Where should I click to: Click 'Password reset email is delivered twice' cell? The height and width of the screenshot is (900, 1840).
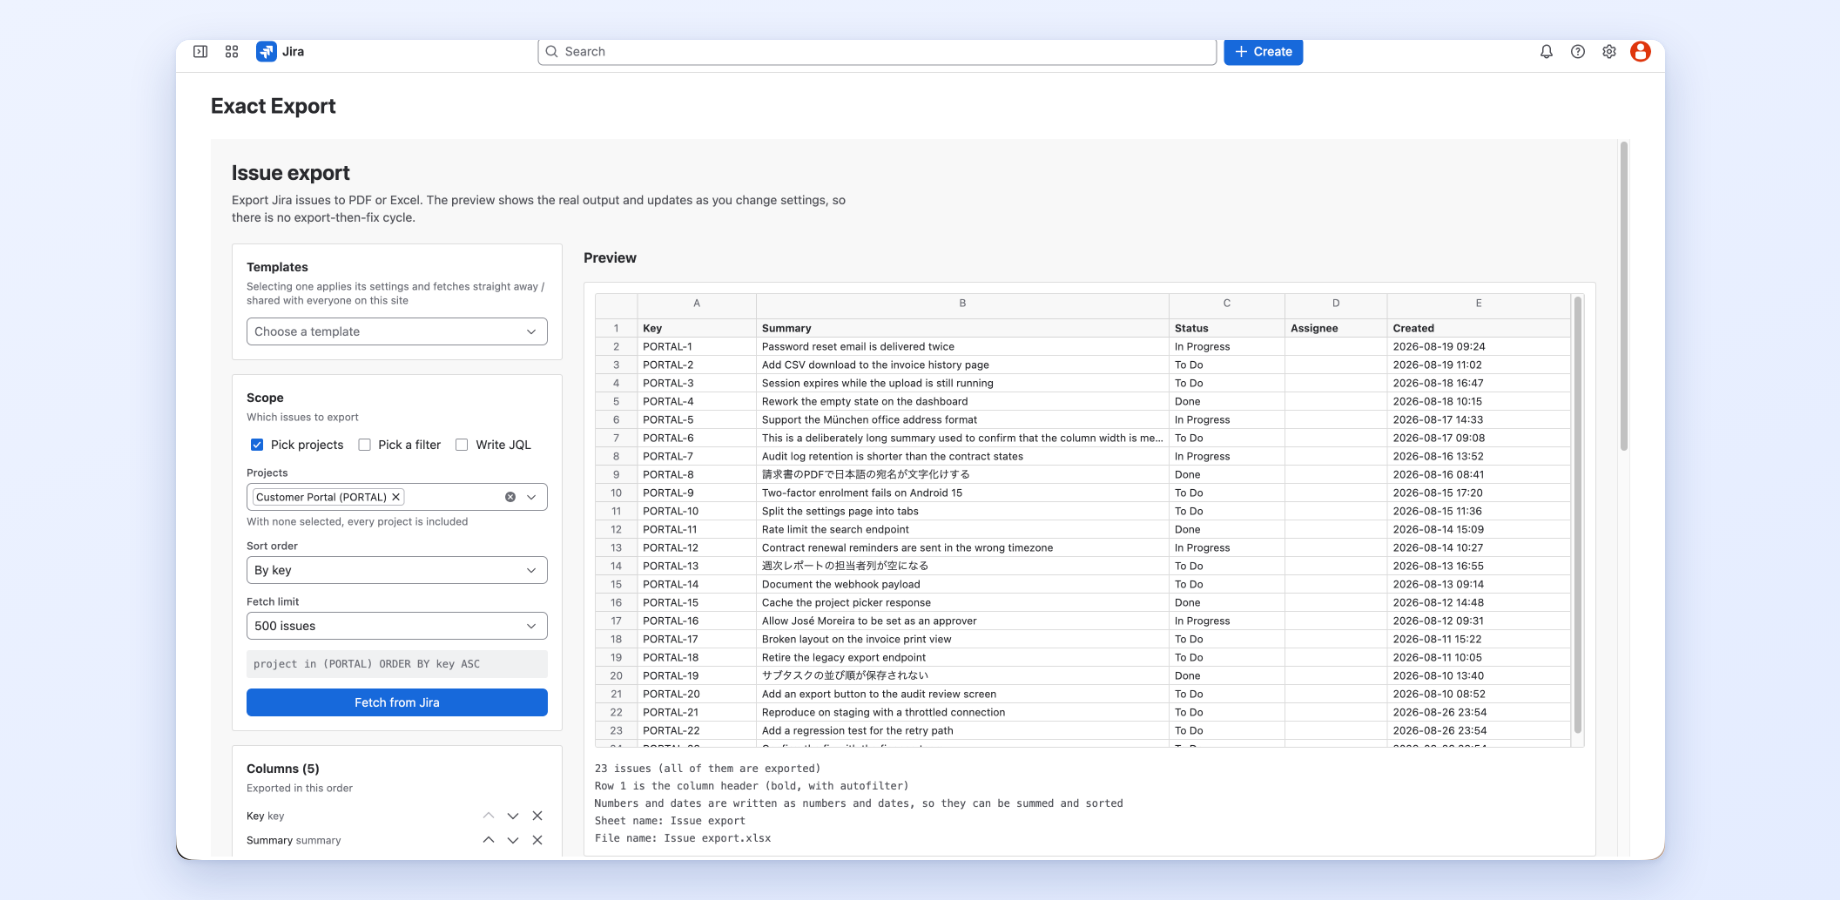(962, 347)
